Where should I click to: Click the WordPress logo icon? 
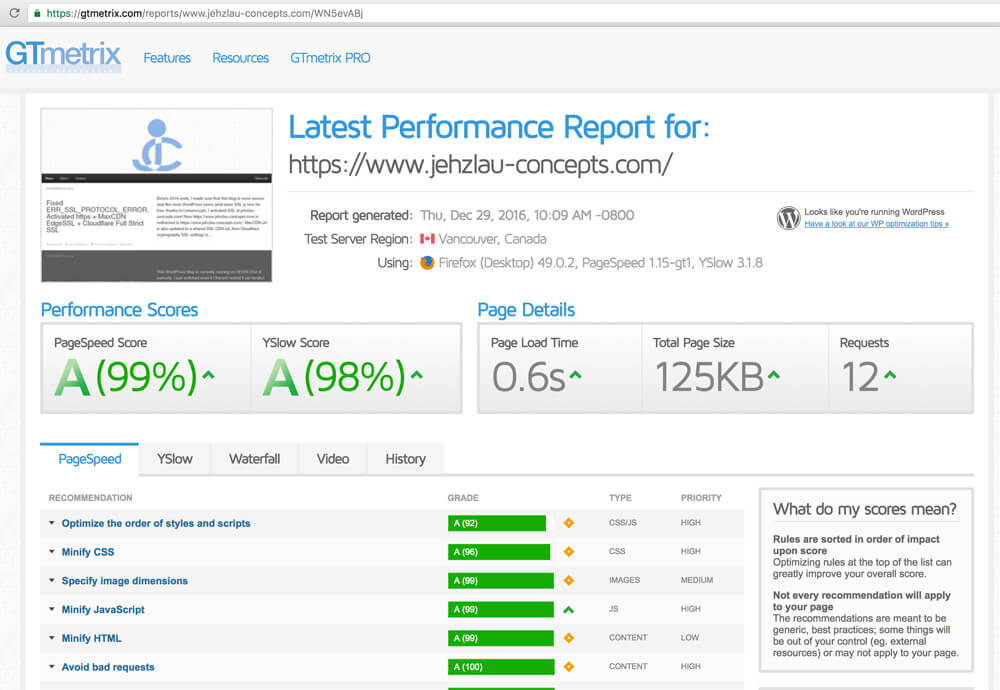[x=789, y=217]
